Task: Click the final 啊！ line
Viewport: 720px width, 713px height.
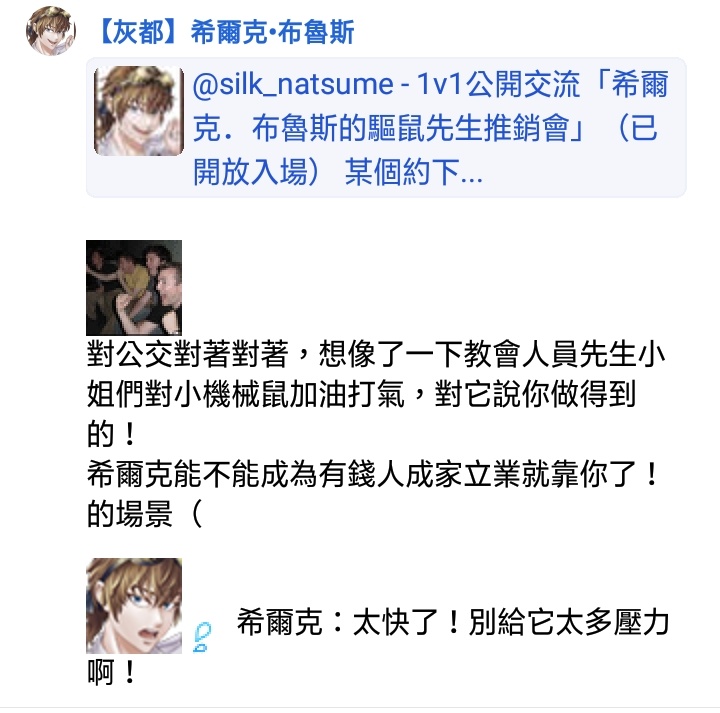Action: click(x=112, y=673)
